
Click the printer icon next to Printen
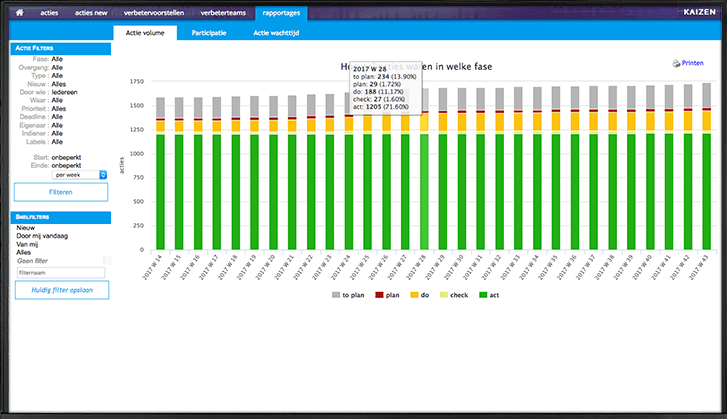tap(676, 63)
